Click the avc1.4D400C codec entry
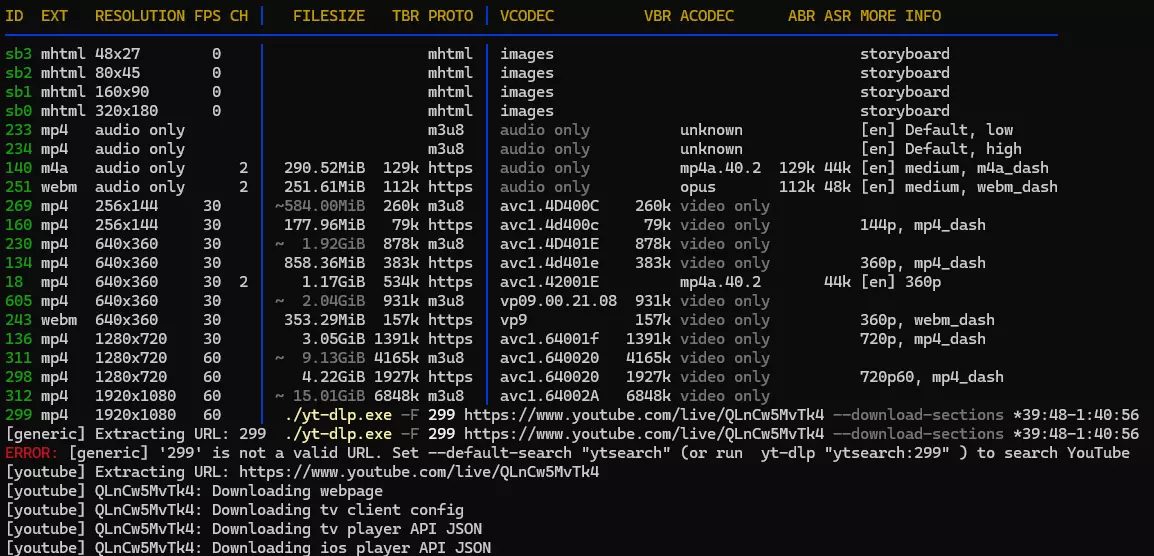 (550, 206)
